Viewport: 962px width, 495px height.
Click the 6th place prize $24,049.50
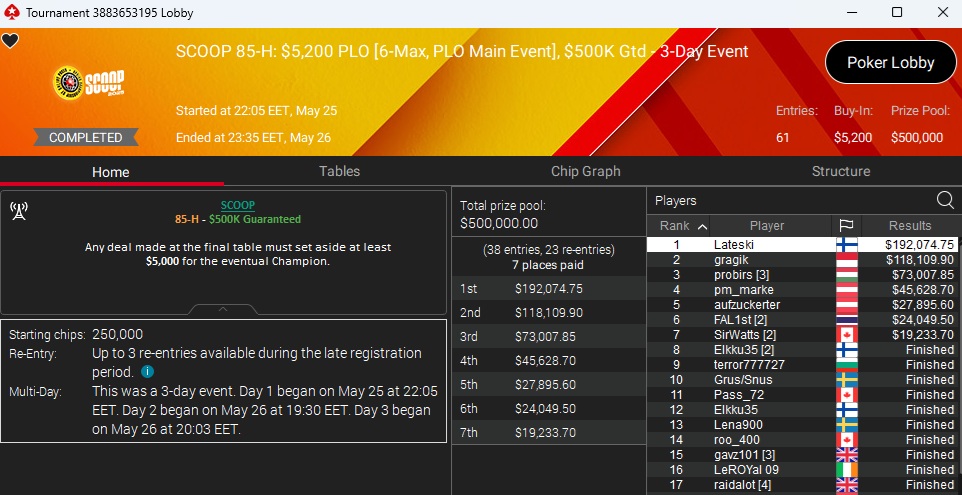pos(545,409)
